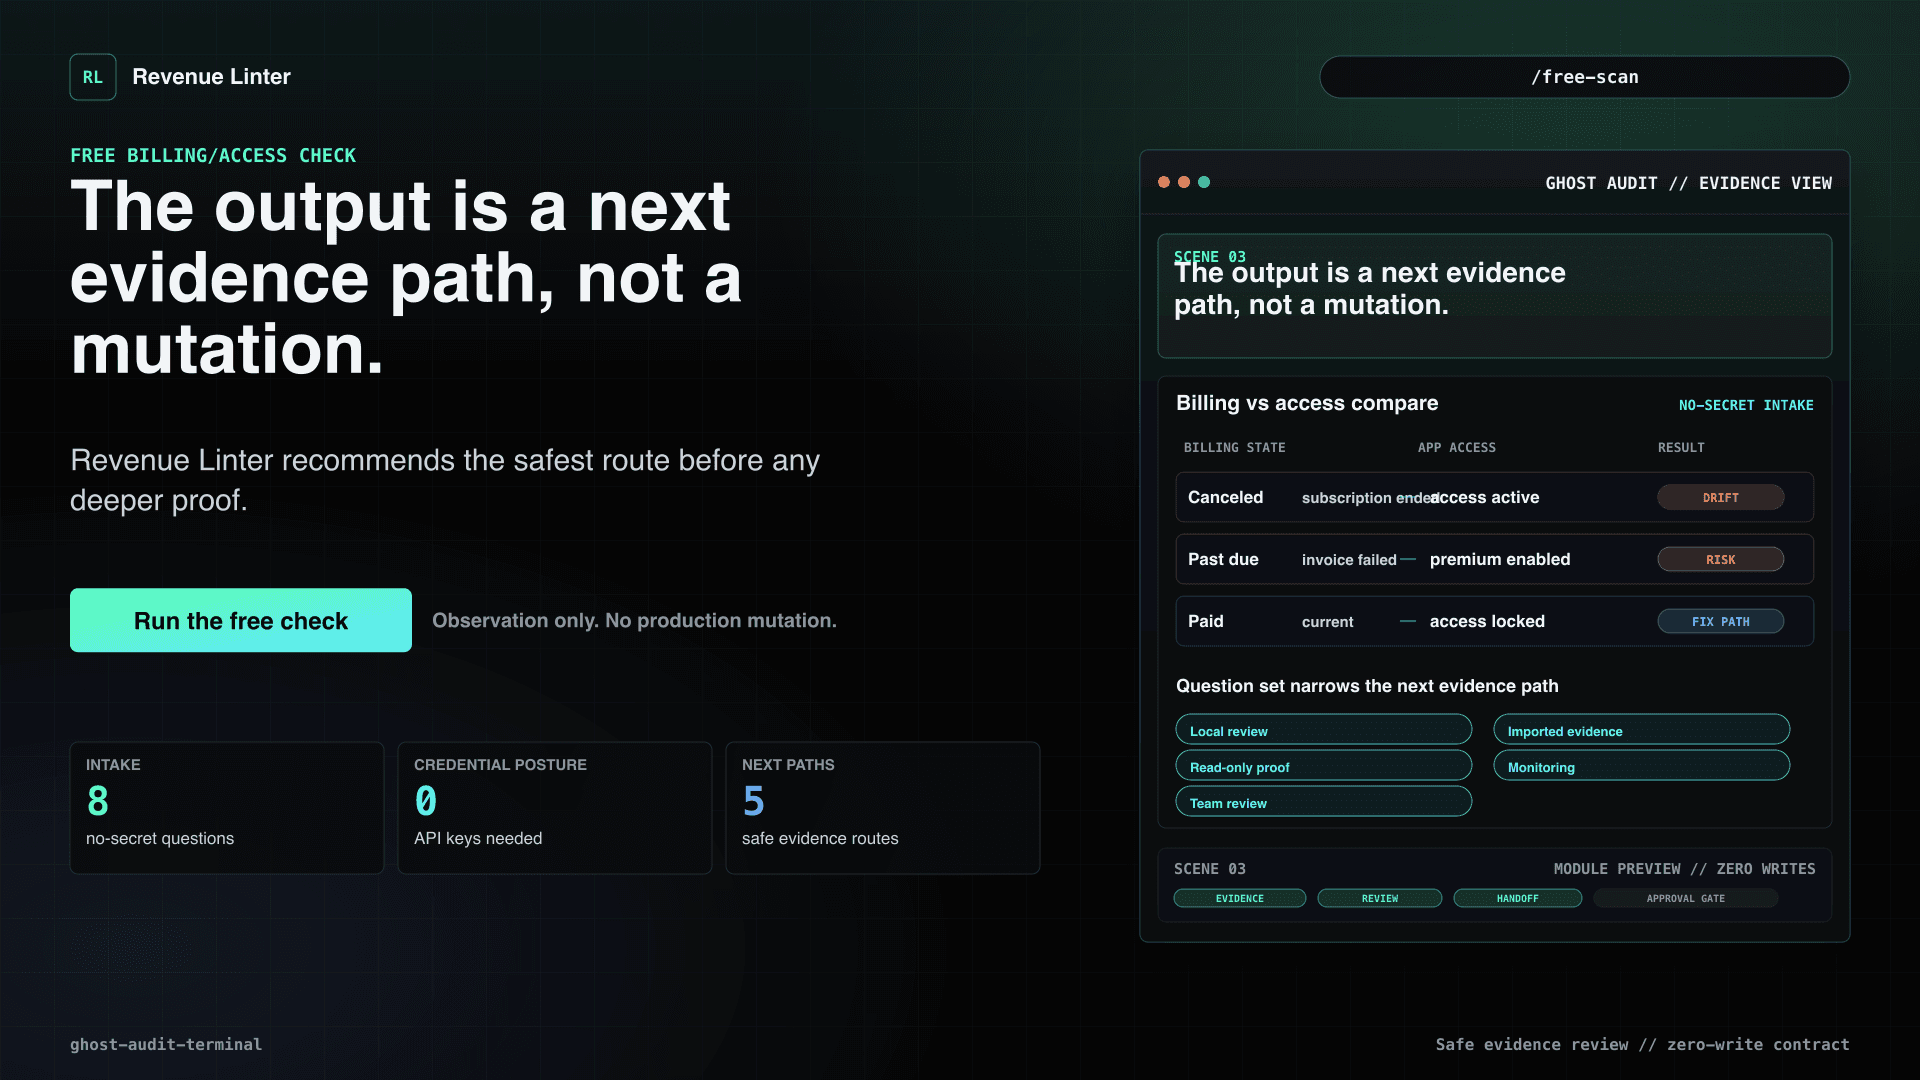Select the Team review chip
The image size is (1920, 1080).
1324,802
